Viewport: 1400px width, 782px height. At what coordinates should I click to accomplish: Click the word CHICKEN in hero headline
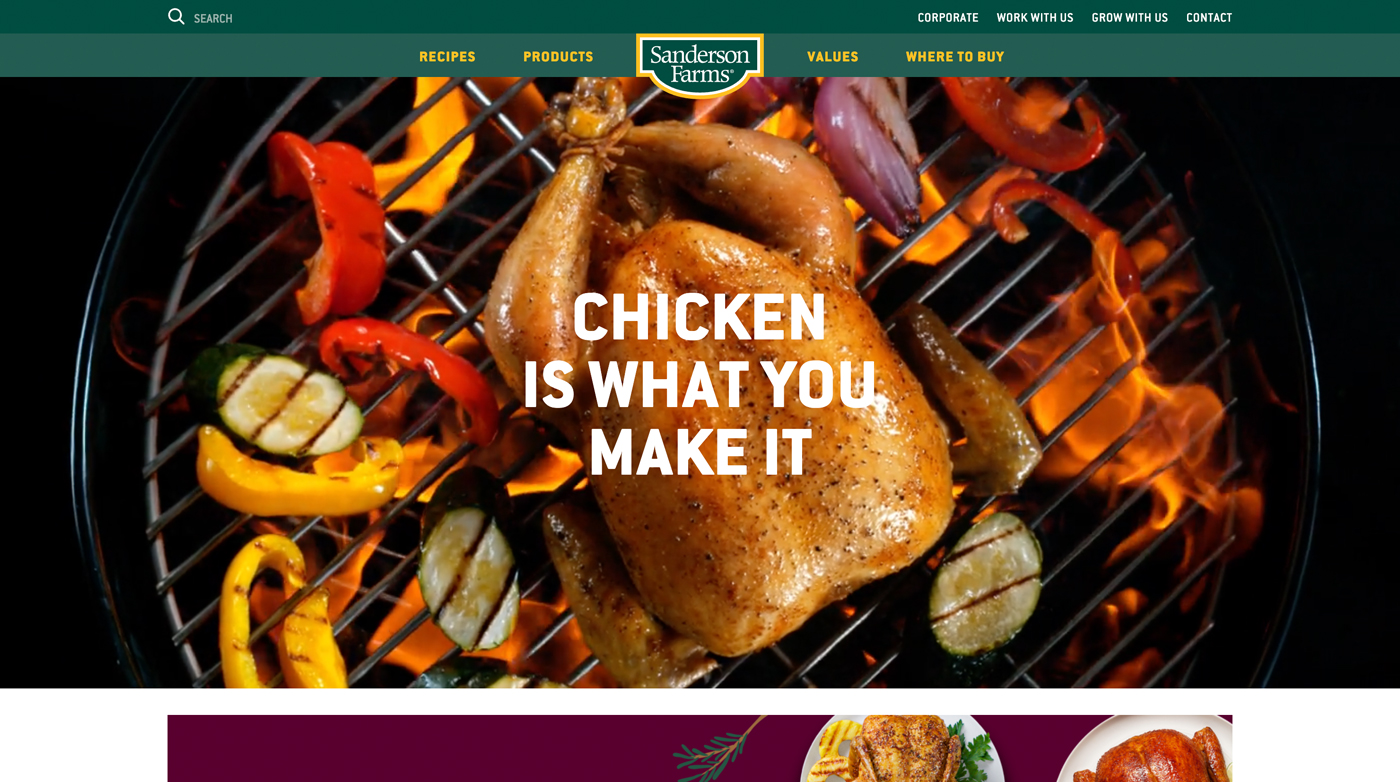[x=700, y=317]
